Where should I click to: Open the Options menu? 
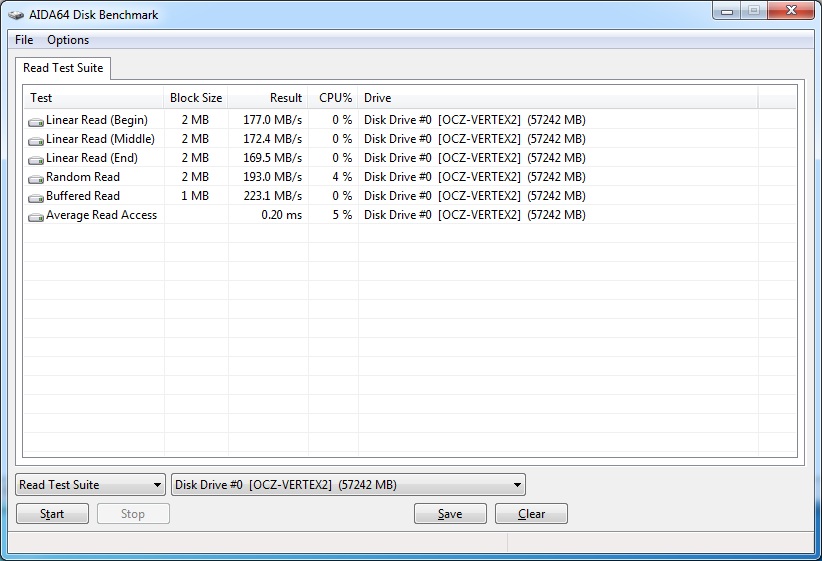(68, 40)
